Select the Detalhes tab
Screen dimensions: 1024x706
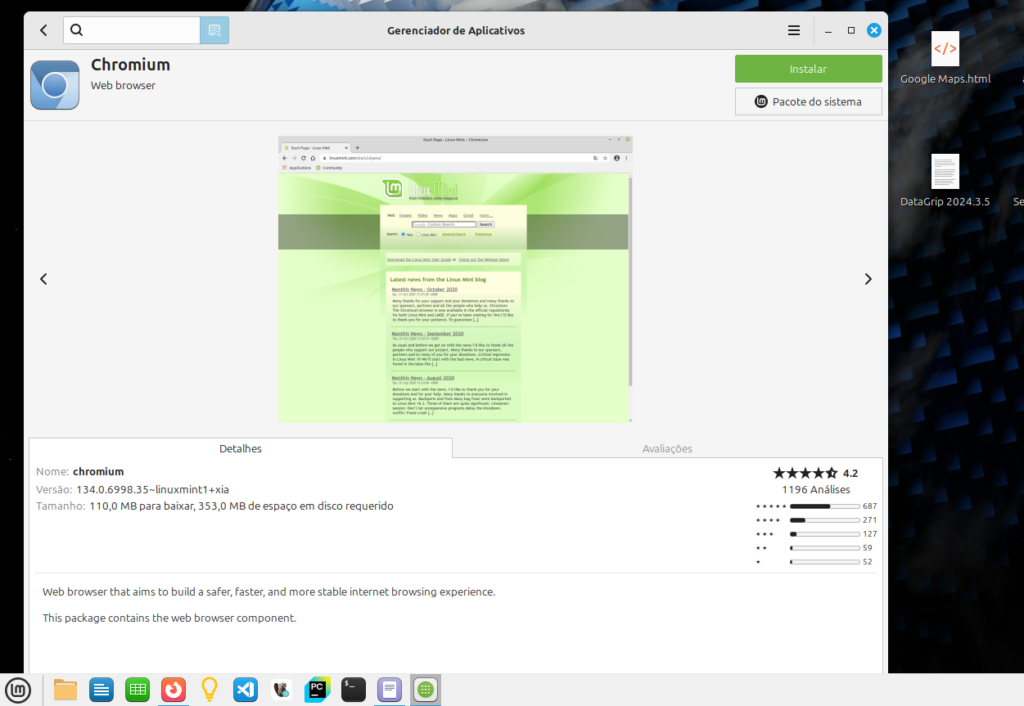(240, 449)
